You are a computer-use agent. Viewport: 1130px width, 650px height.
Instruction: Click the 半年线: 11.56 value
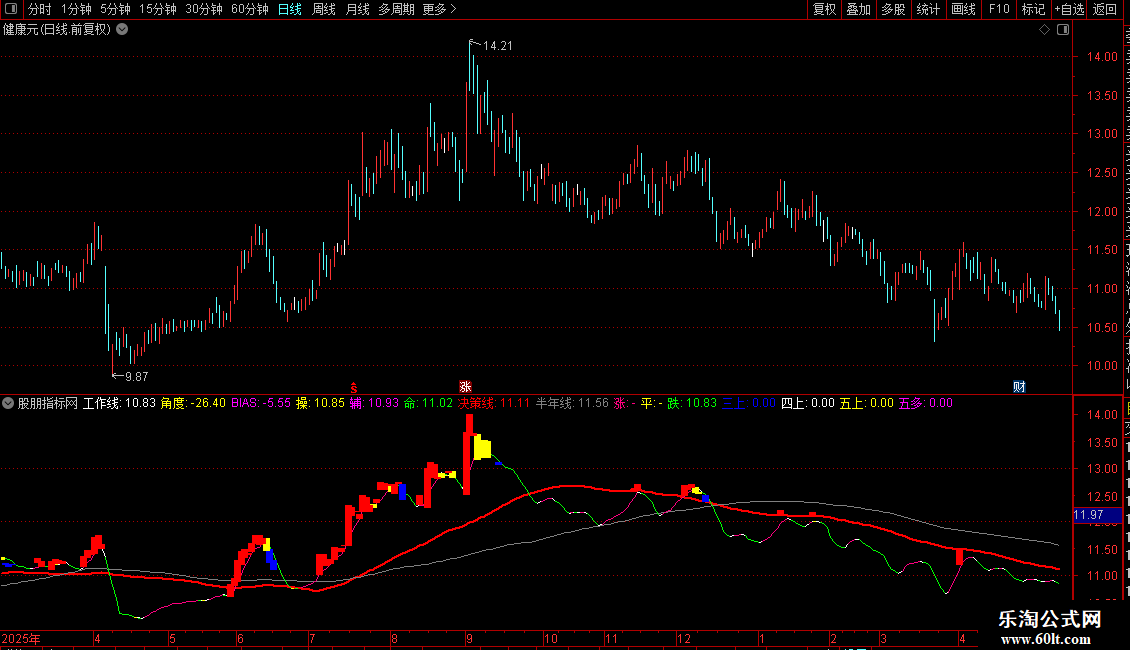[572, 403]
